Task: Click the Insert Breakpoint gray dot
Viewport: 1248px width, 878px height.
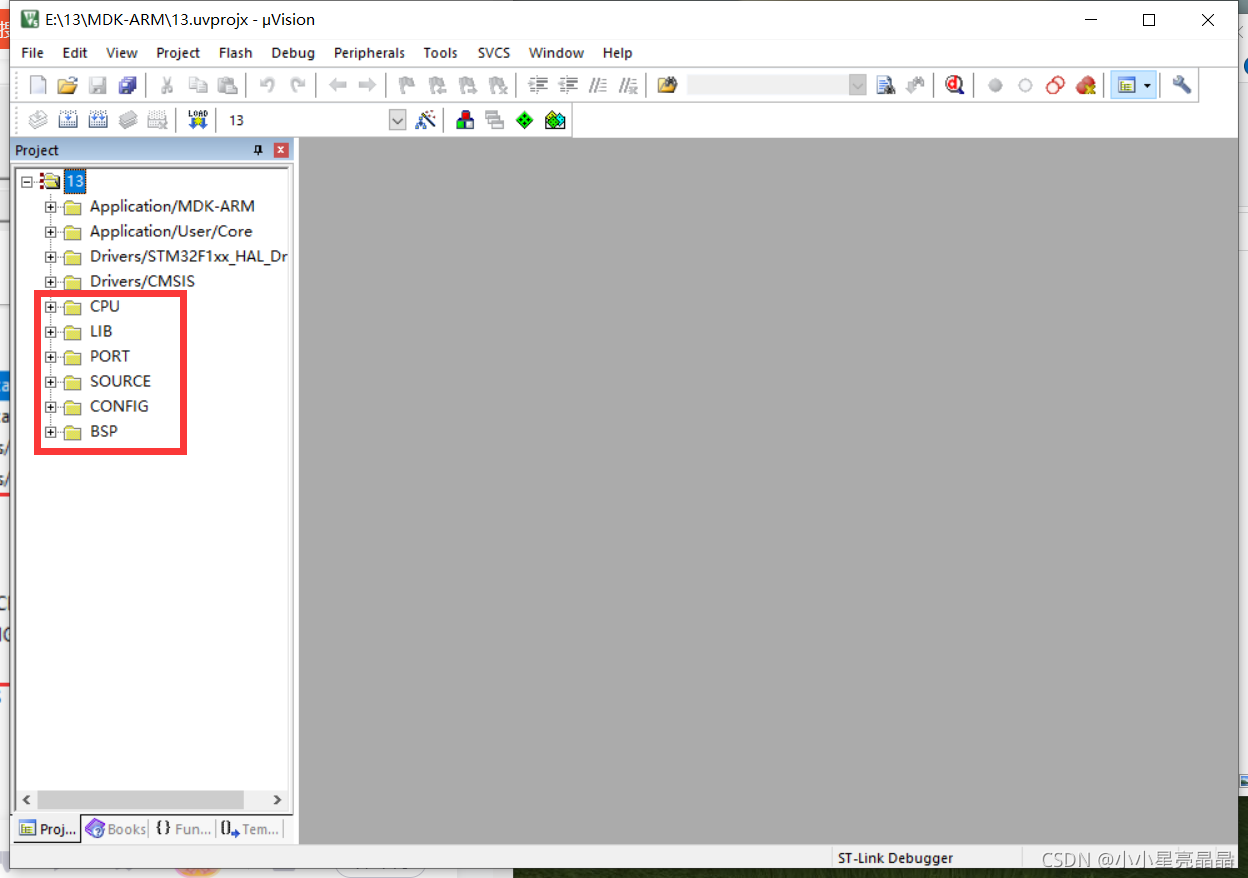Action: (995, 86)
